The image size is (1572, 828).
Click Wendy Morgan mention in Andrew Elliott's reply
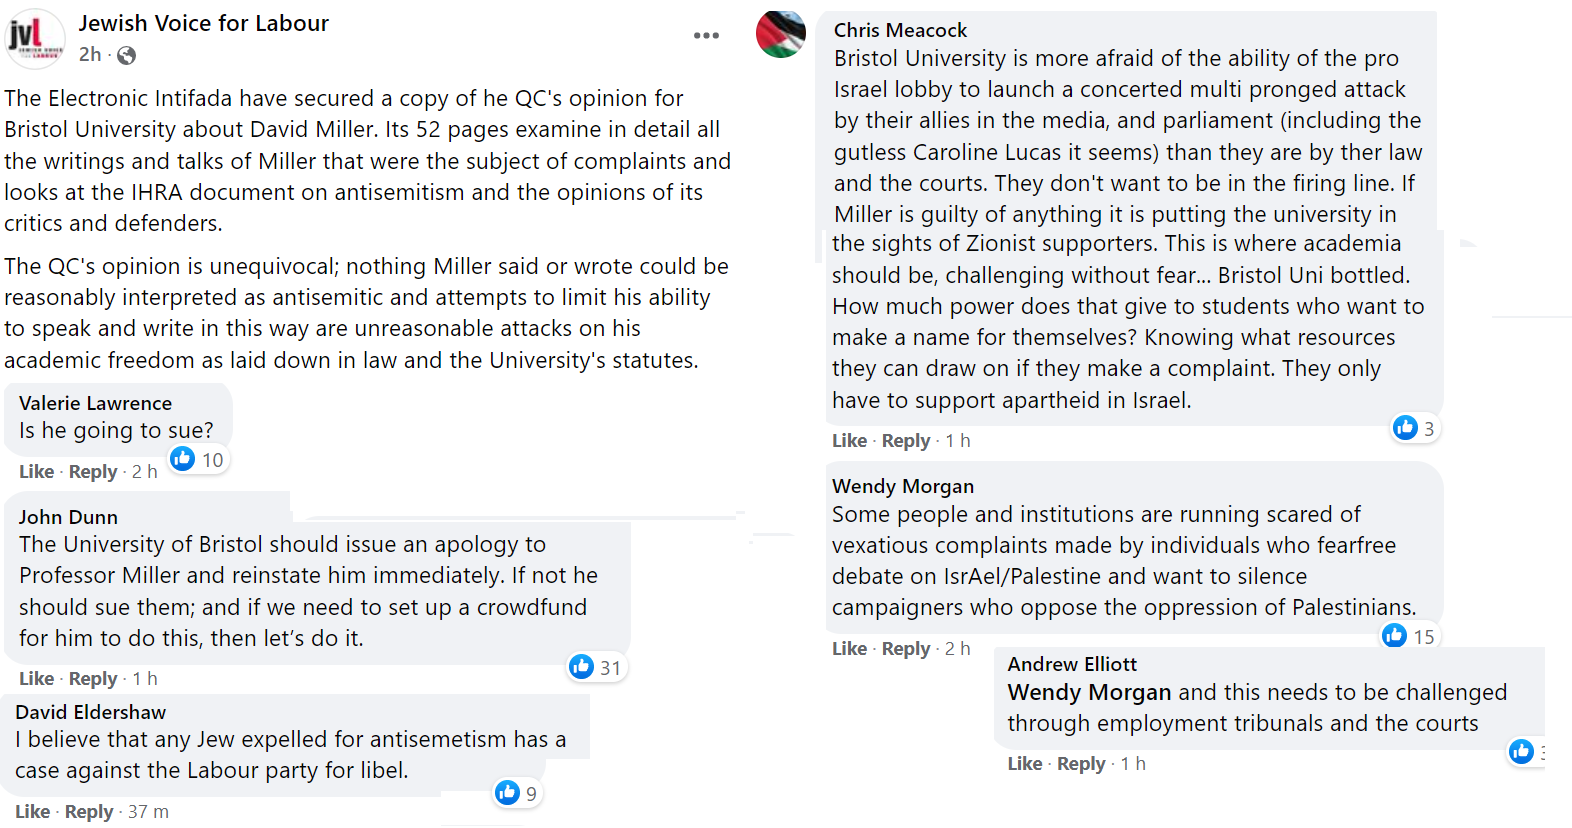tap(1089, 692)
